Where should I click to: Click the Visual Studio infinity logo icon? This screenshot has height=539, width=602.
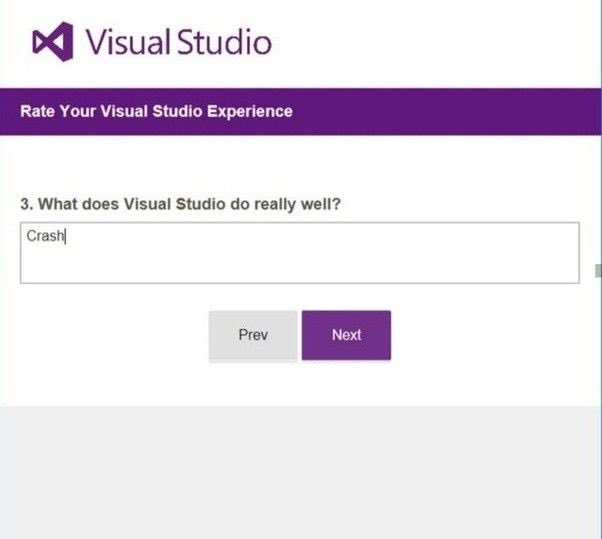[53, 42]
